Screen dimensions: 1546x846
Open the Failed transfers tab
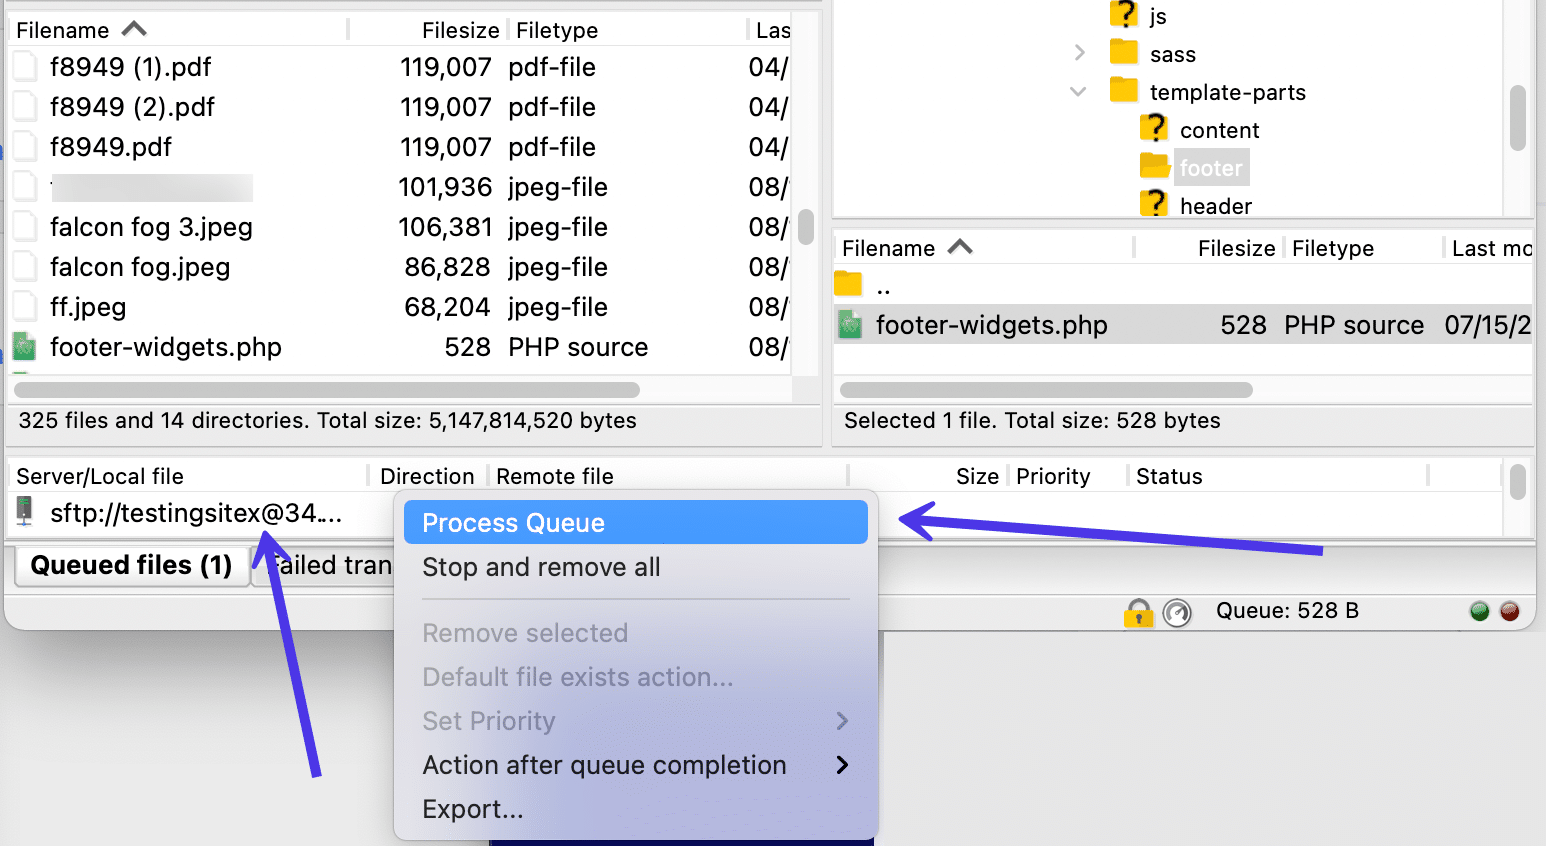(x=331, y=566)
